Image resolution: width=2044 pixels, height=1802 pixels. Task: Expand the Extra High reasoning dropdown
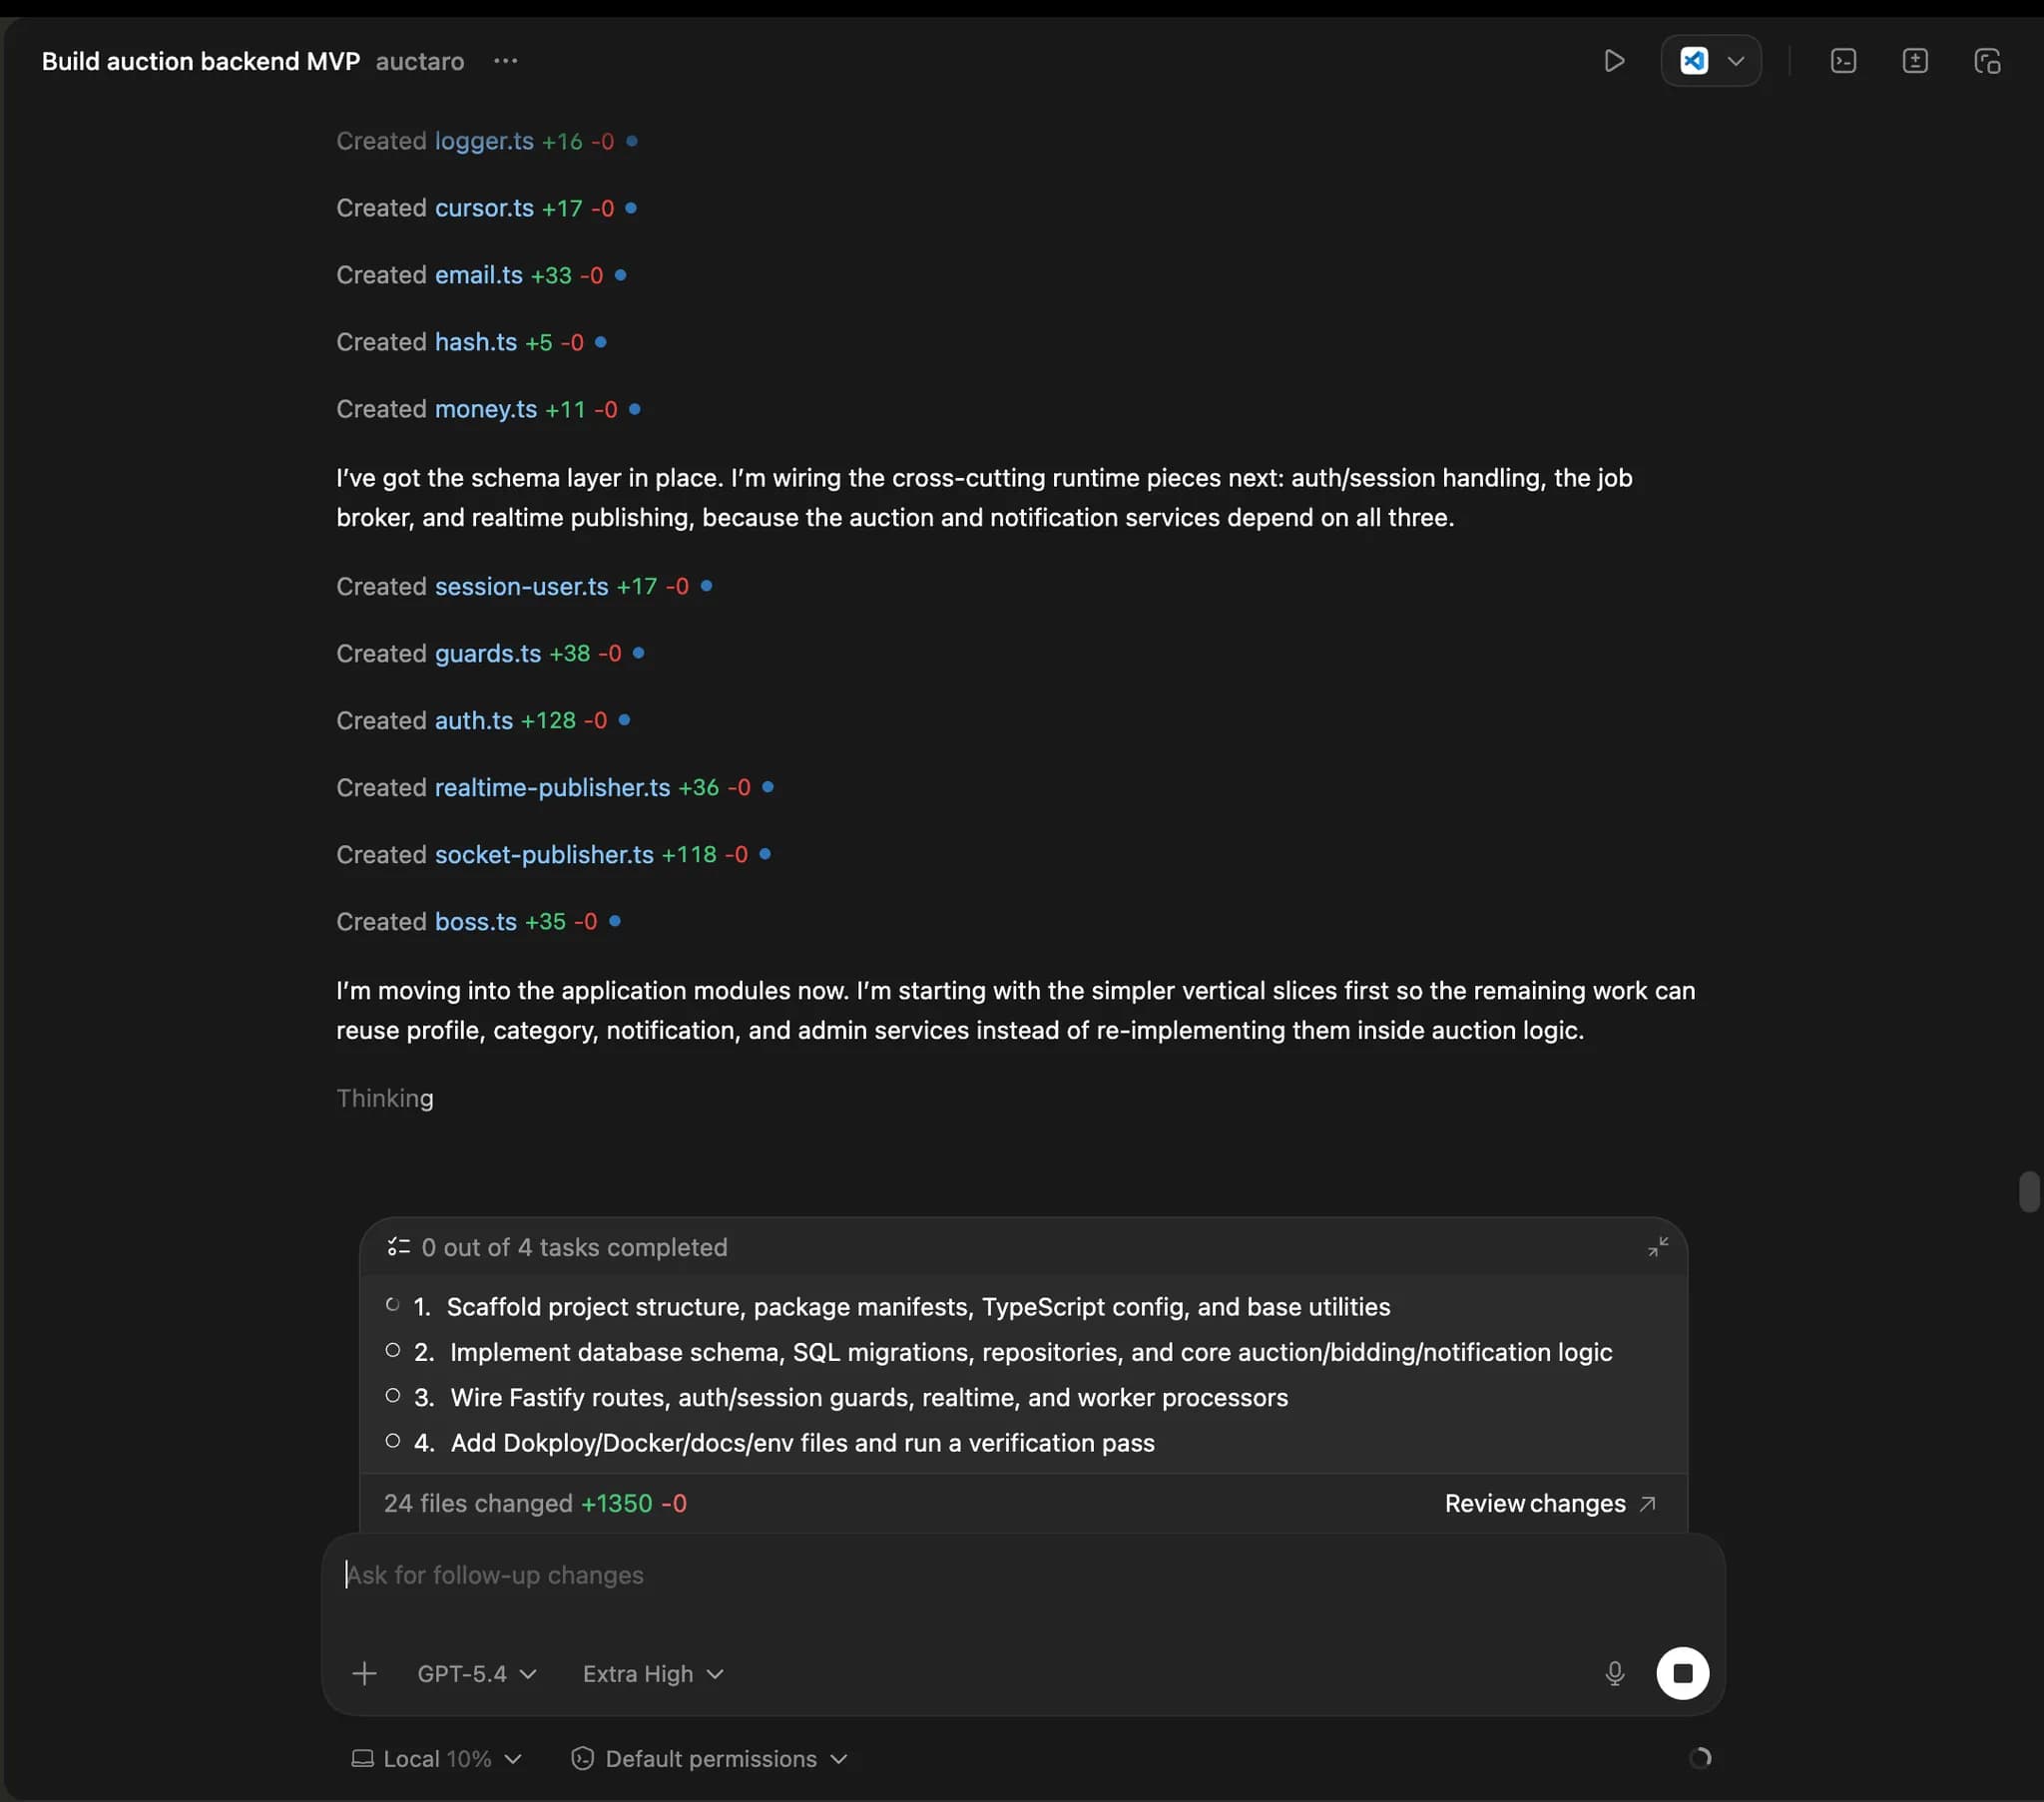pyautogui.click(x=652, y=1673)
